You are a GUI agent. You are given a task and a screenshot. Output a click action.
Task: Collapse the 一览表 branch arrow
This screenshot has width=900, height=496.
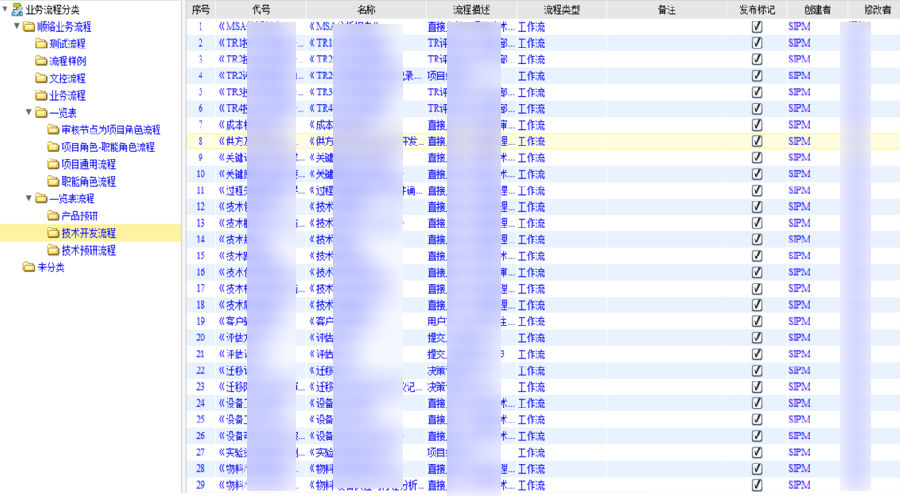tap(29, 112)
